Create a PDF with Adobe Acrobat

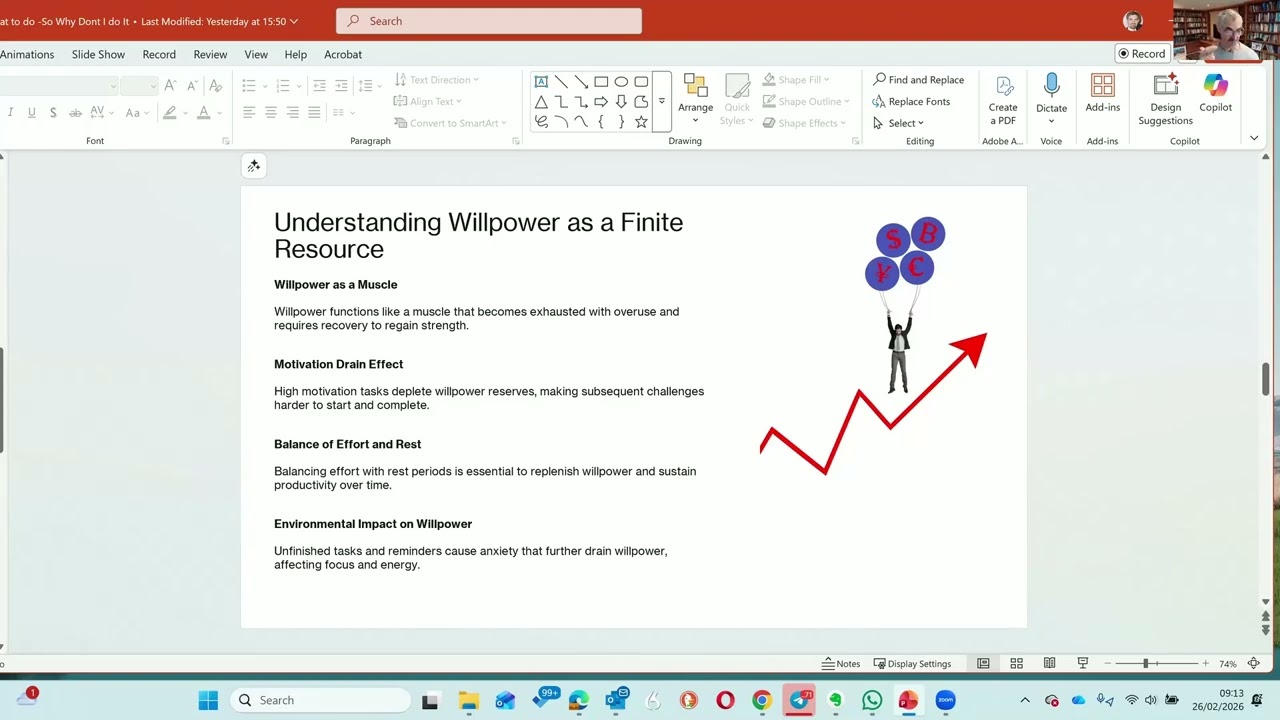1003,100
